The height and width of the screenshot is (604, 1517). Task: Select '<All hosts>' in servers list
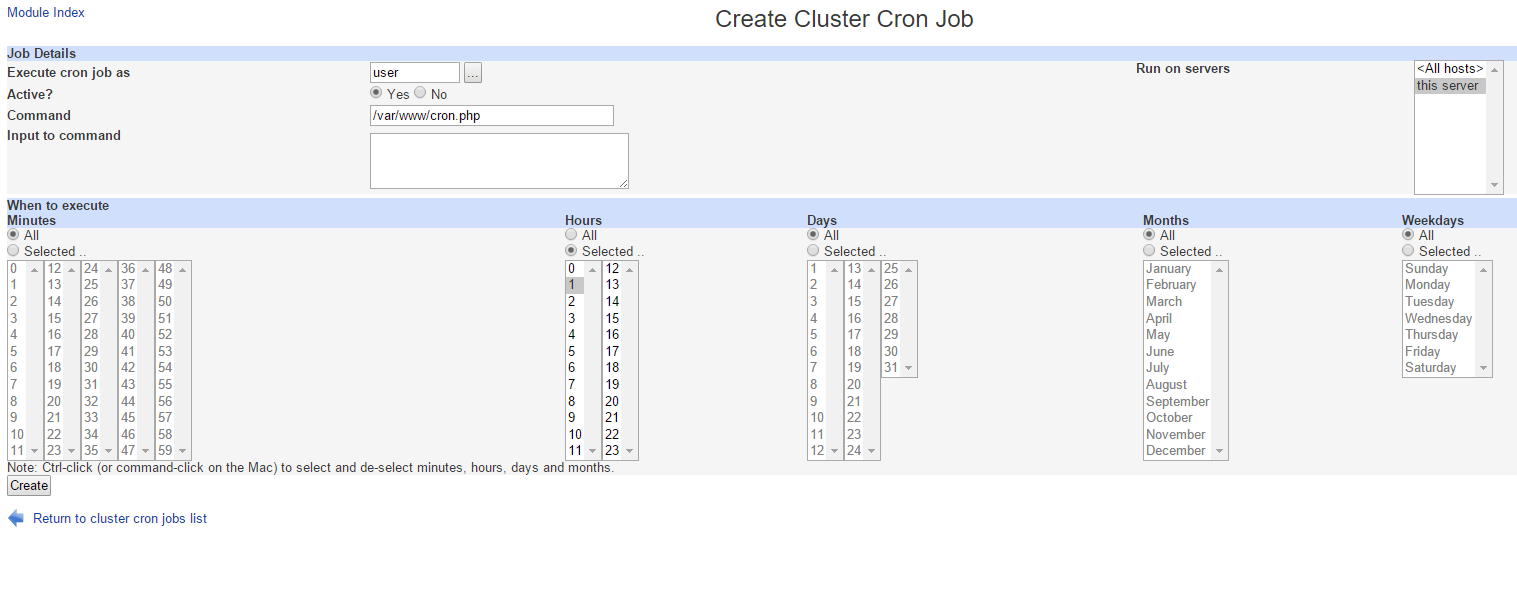(x=1449, y=69)
